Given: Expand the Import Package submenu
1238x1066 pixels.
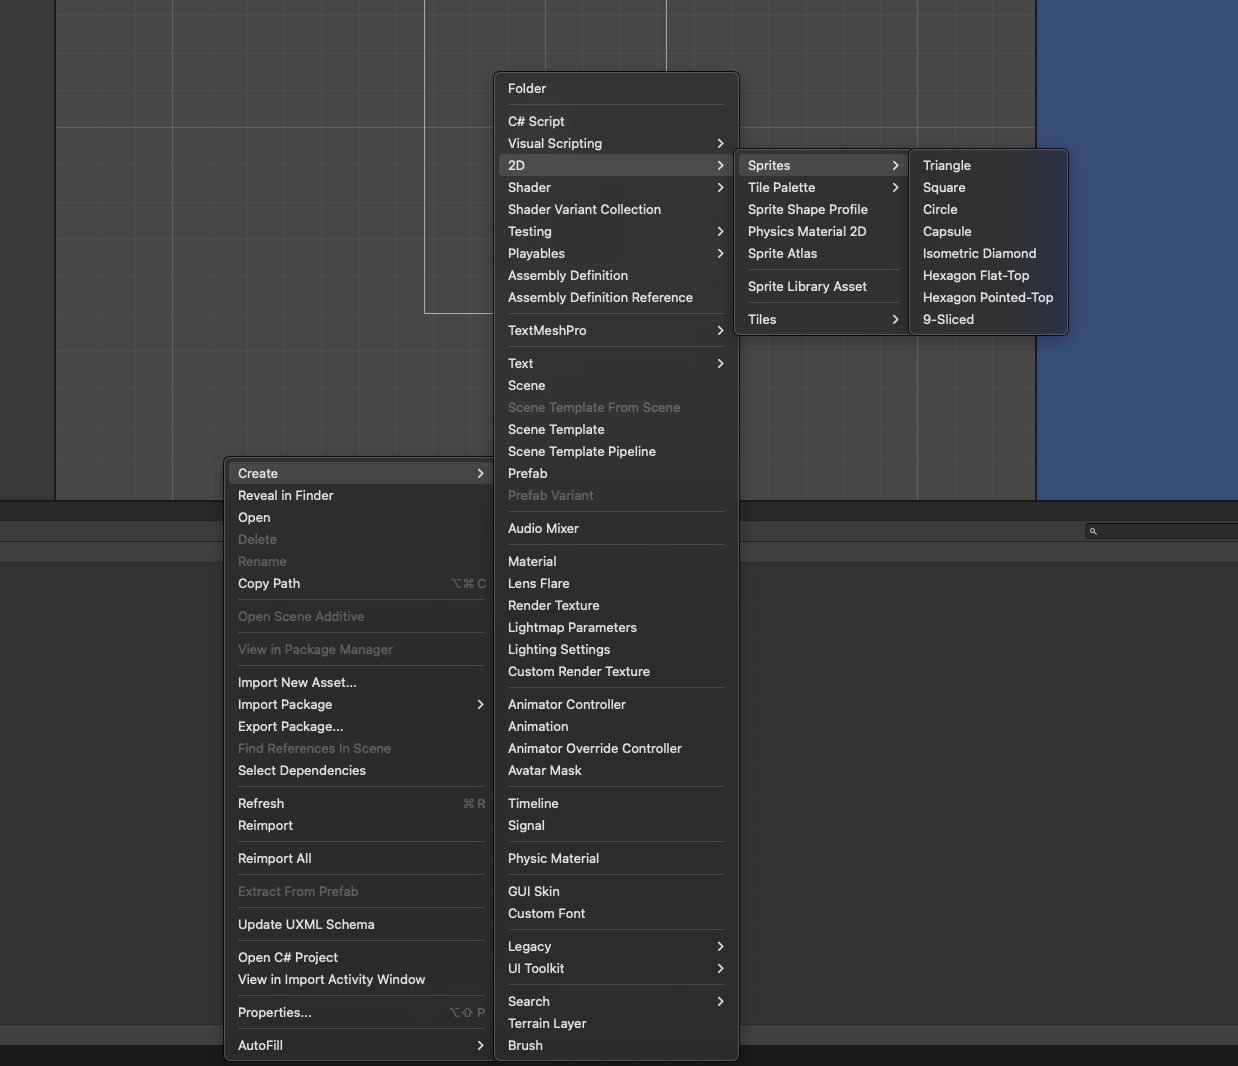Looking at the screenshot, I should (x=361, y=704).
